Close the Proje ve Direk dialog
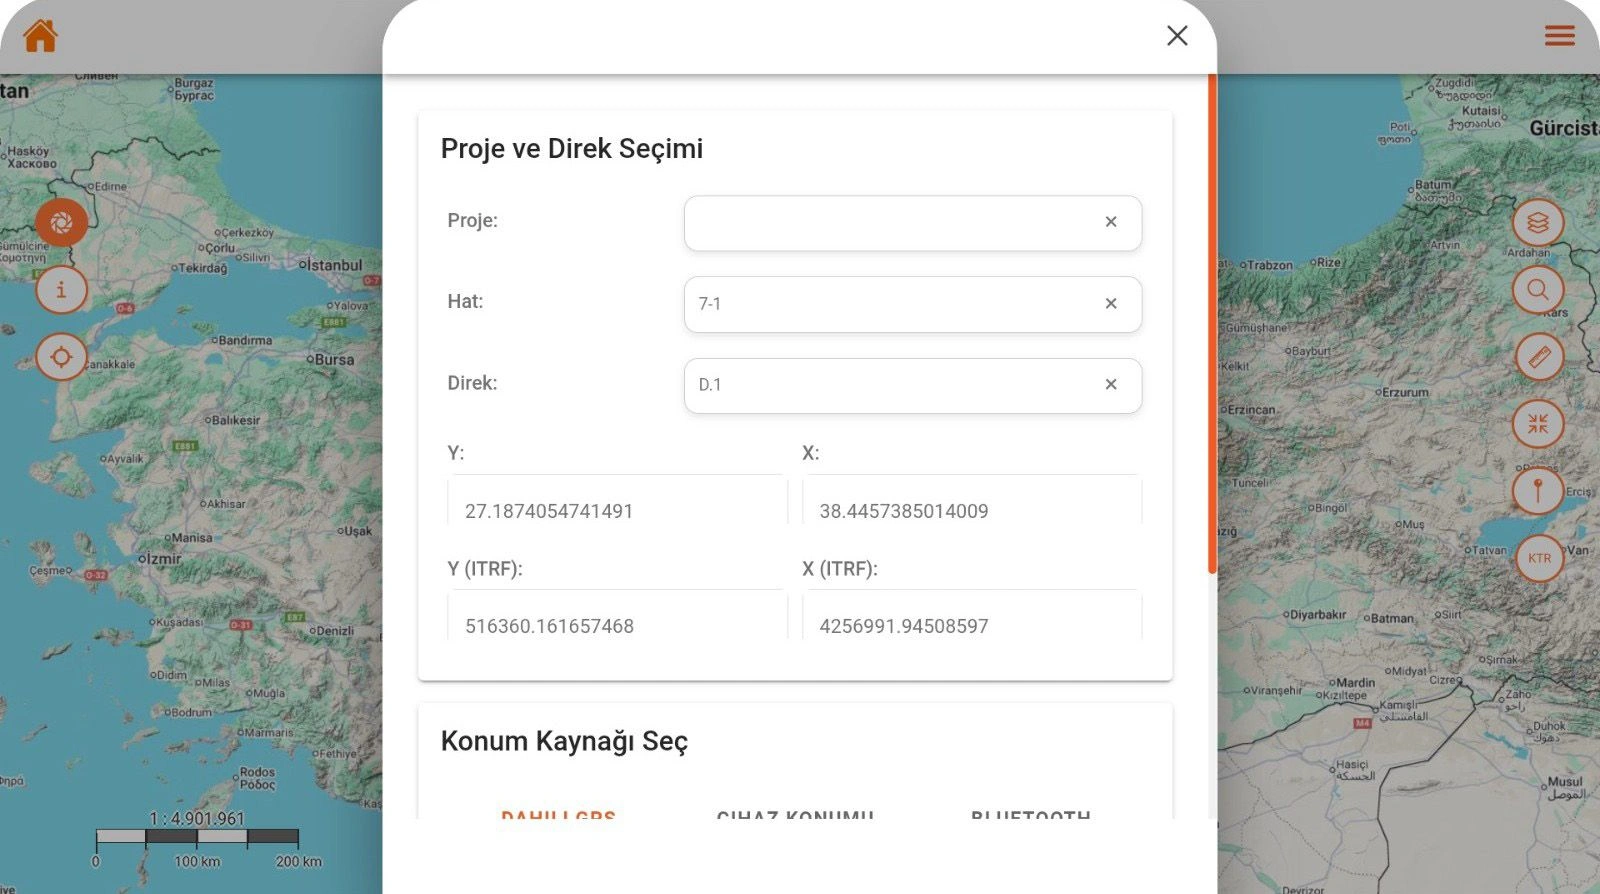Viewport: 1600px width, 894px height. click(x=1177, y=36)
